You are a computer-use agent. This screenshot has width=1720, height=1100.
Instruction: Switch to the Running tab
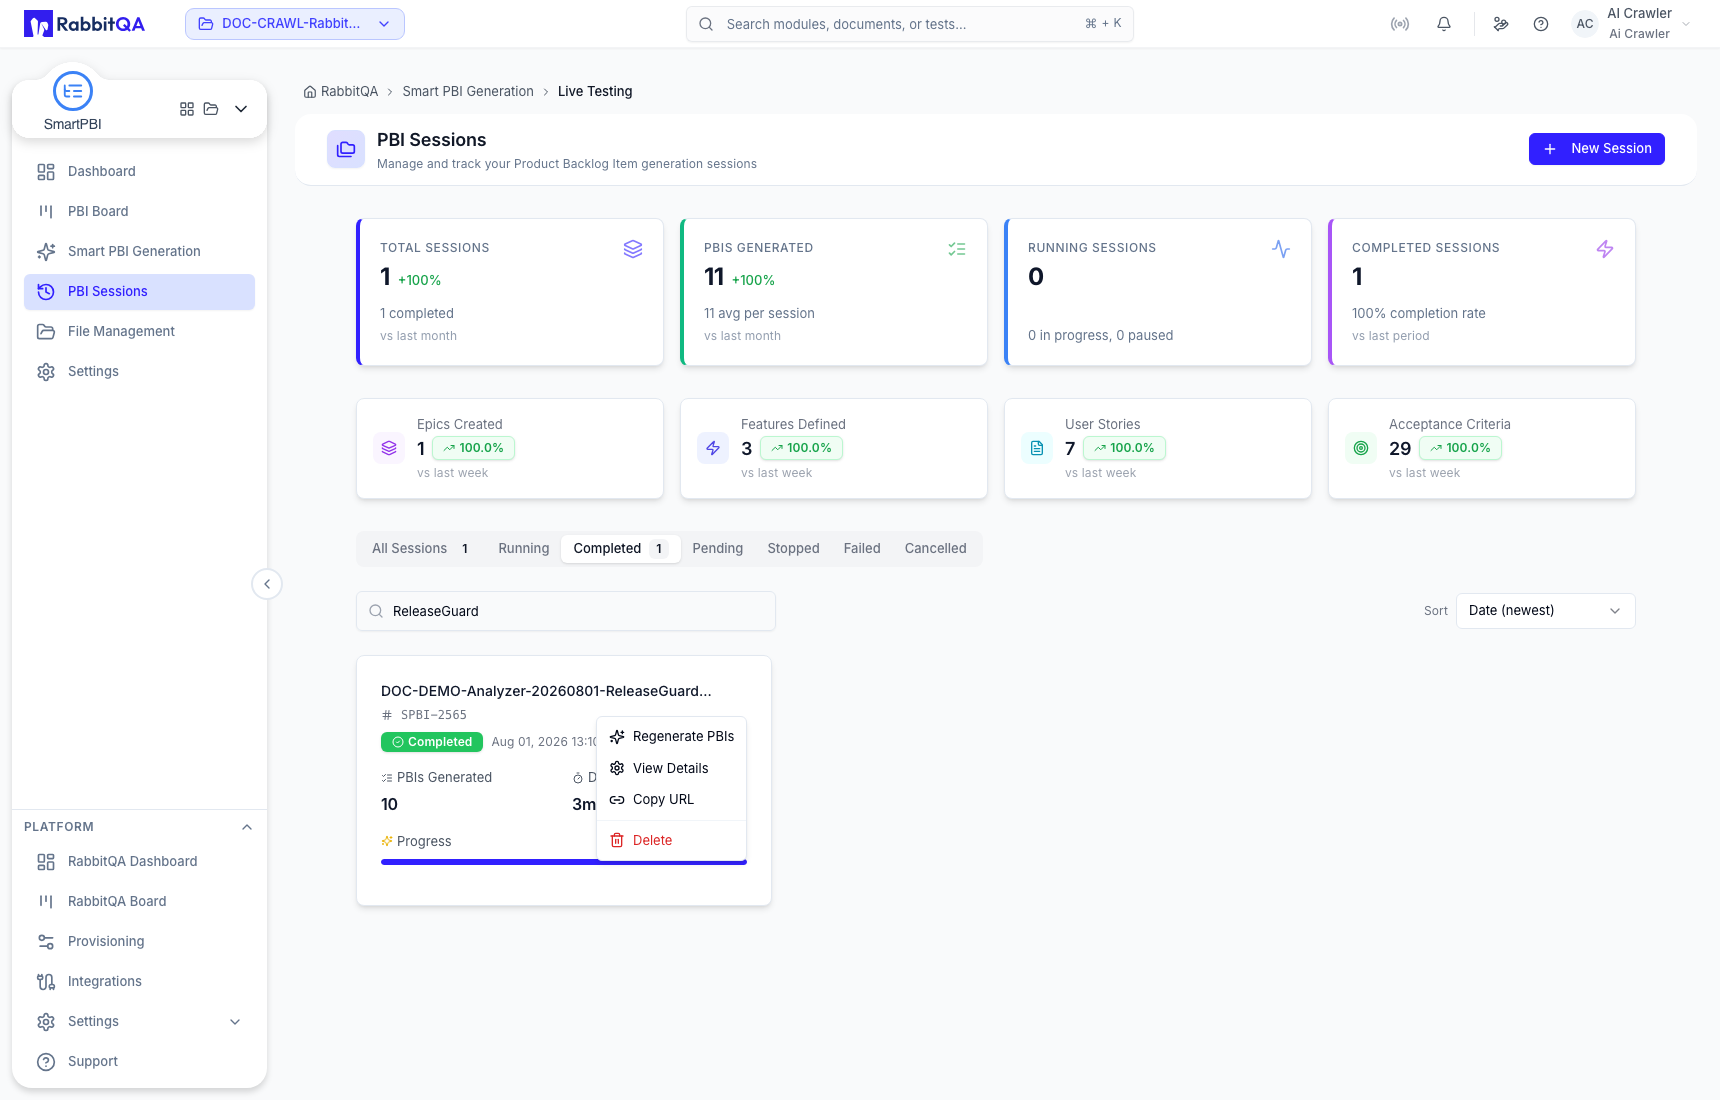(x=524, y=549)
